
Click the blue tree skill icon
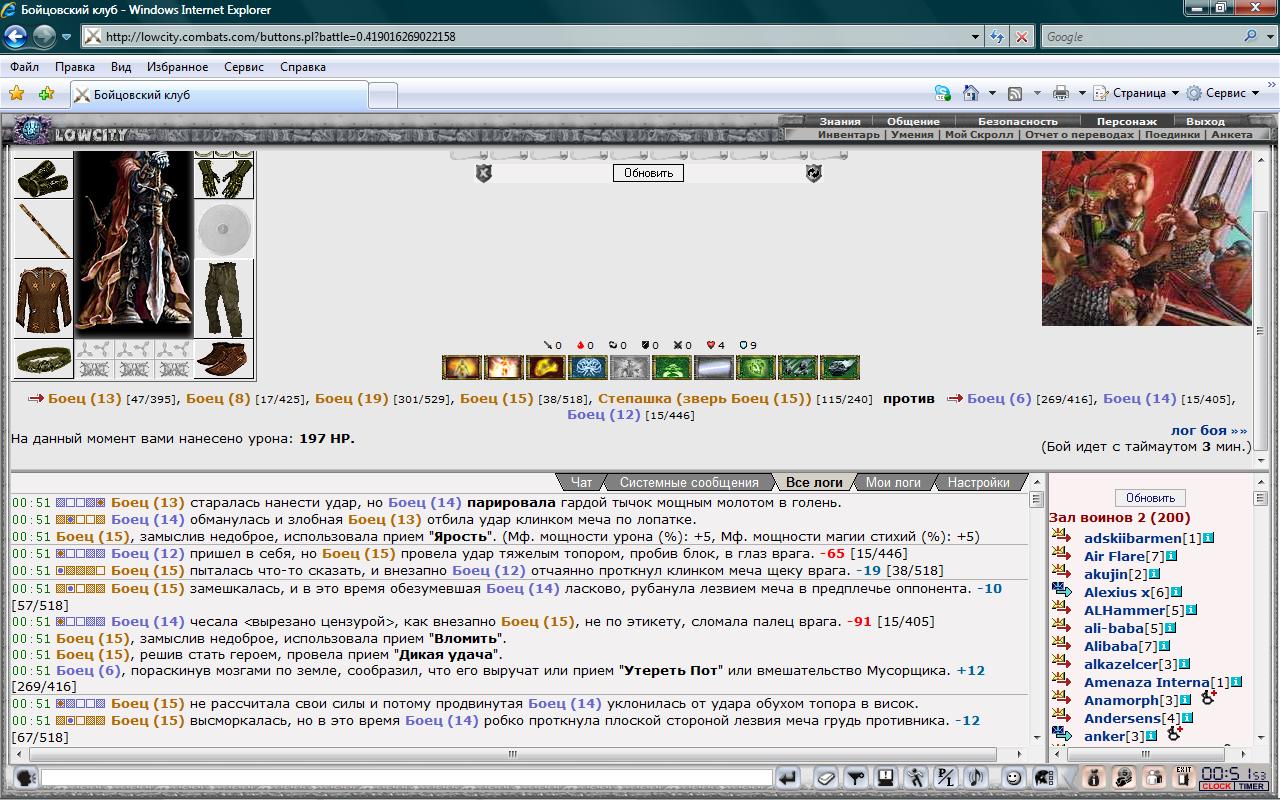[x=587, y=368]
